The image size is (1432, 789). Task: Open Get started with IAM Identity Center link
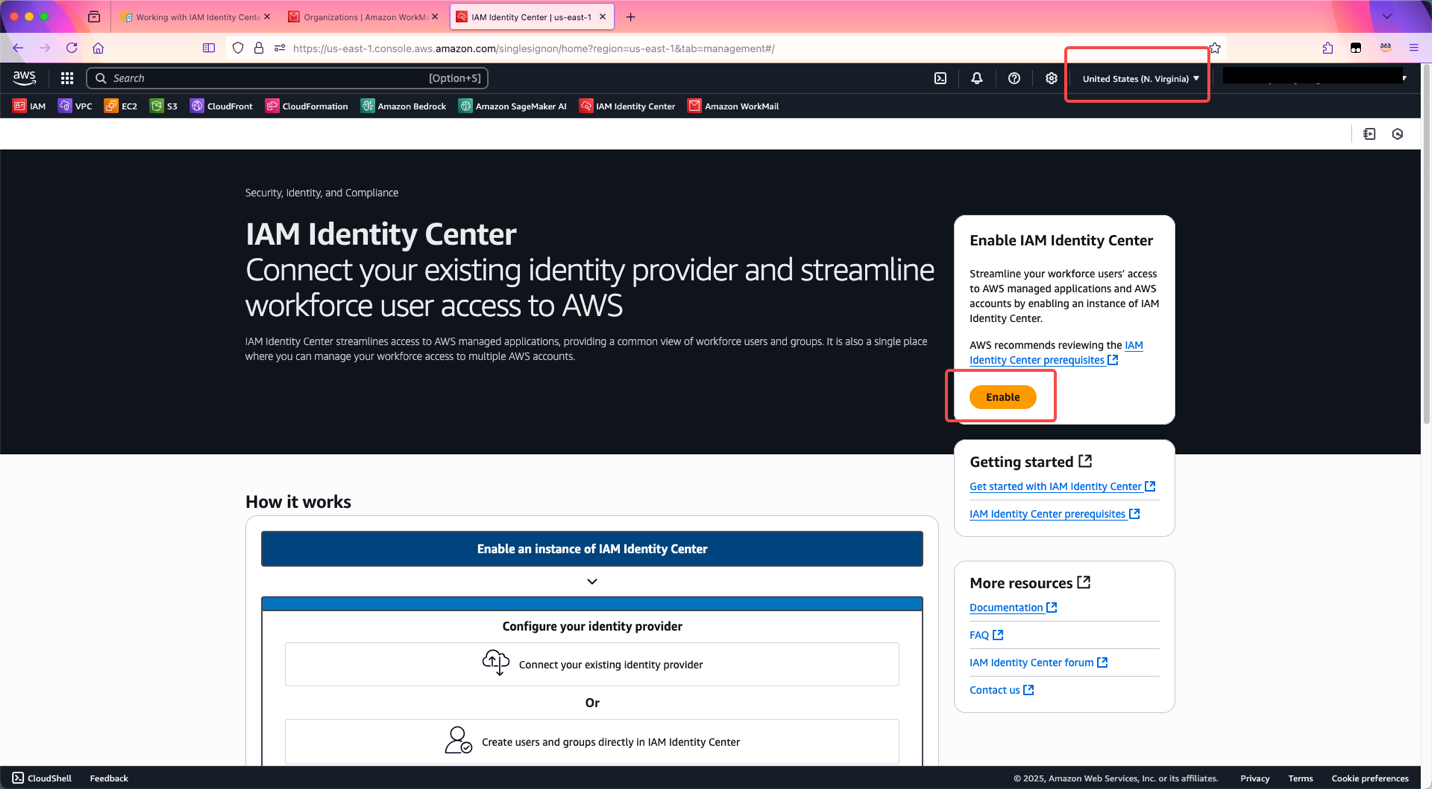(1062, 486)
